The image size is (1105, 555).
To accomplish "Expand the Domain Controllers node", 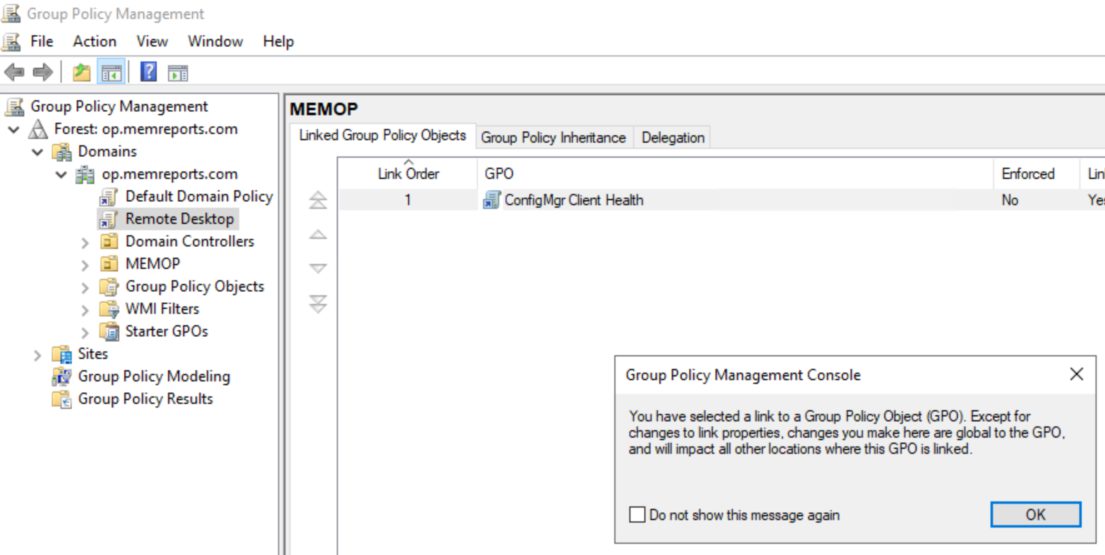I will pyautogui.click(x=85, y=243).
